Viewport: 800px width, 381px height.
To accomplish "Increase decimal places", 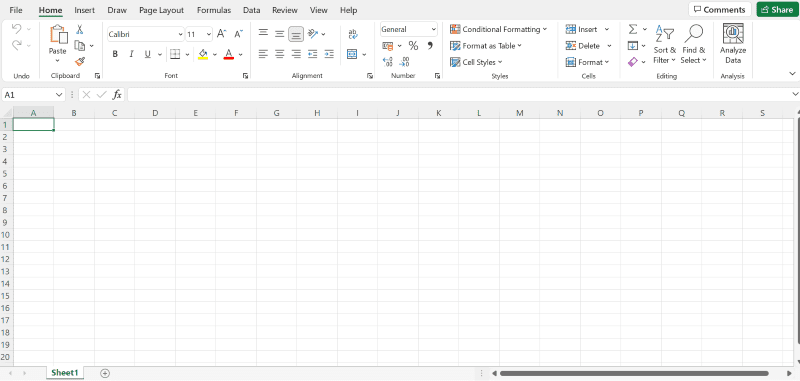I will [x=388, y=62].
